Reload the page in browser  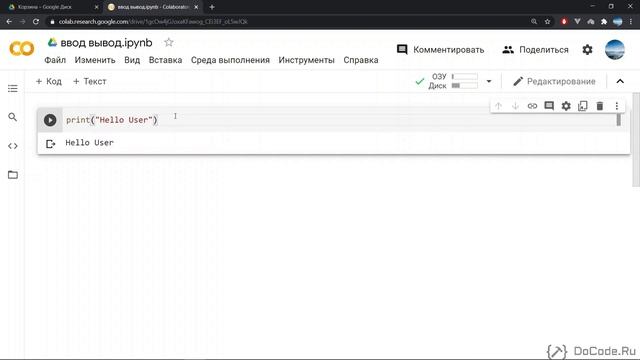pos(36,22)
